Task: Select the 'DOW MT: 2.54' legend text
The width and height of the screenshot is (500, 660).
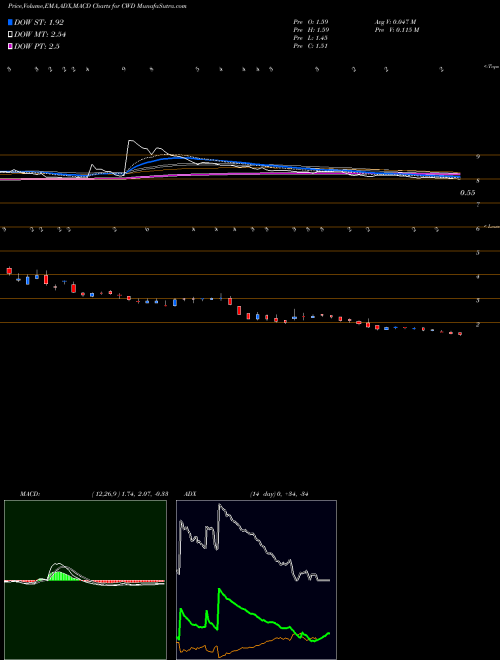Action: 40,35
